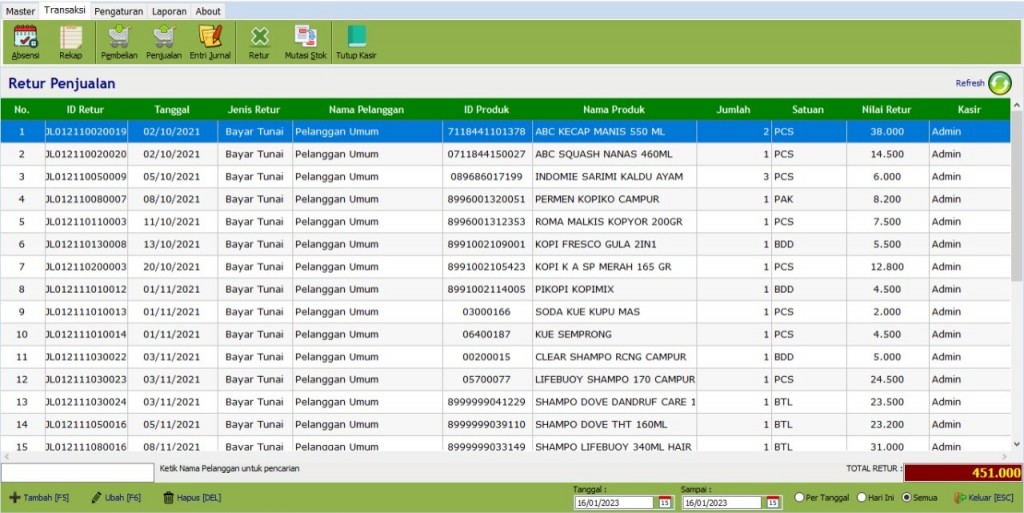Select row KOPI FRESCO GULA 2IN1
Image resolution: width=1024 pixels, height=513 pixels.
pyautogui.click(x=505, y=244)
